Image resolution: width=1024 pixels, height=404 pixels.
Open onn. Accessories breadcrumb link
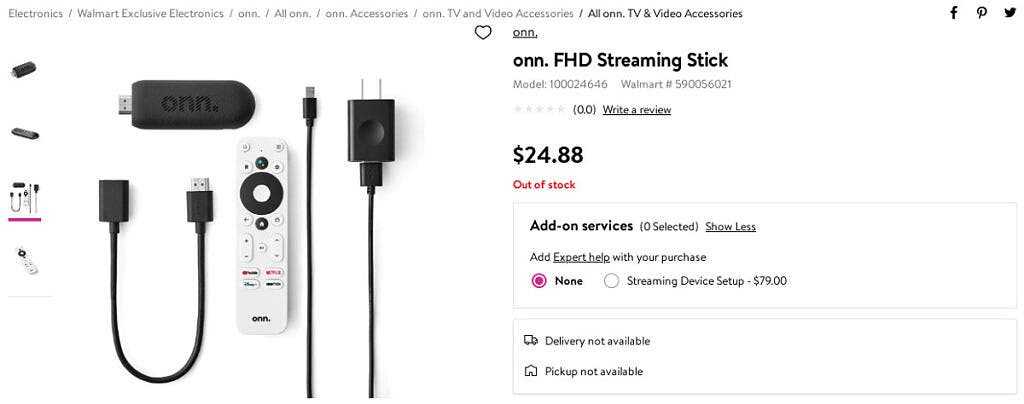pyautogui.click(x=366, y=13)
